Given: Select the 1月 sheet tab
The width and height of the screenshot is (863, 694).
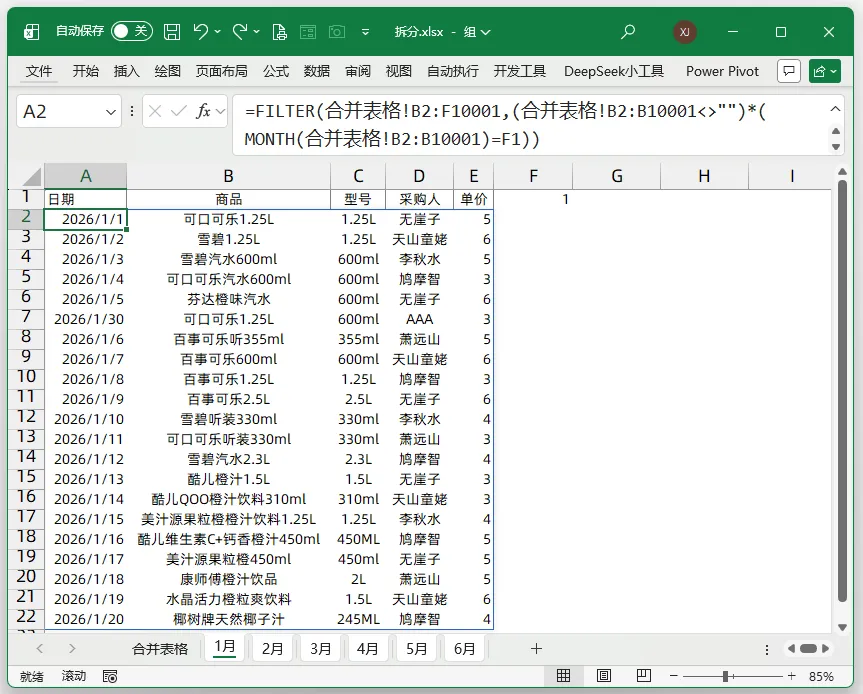Looking at the screenshot, I should click(225, 647).
